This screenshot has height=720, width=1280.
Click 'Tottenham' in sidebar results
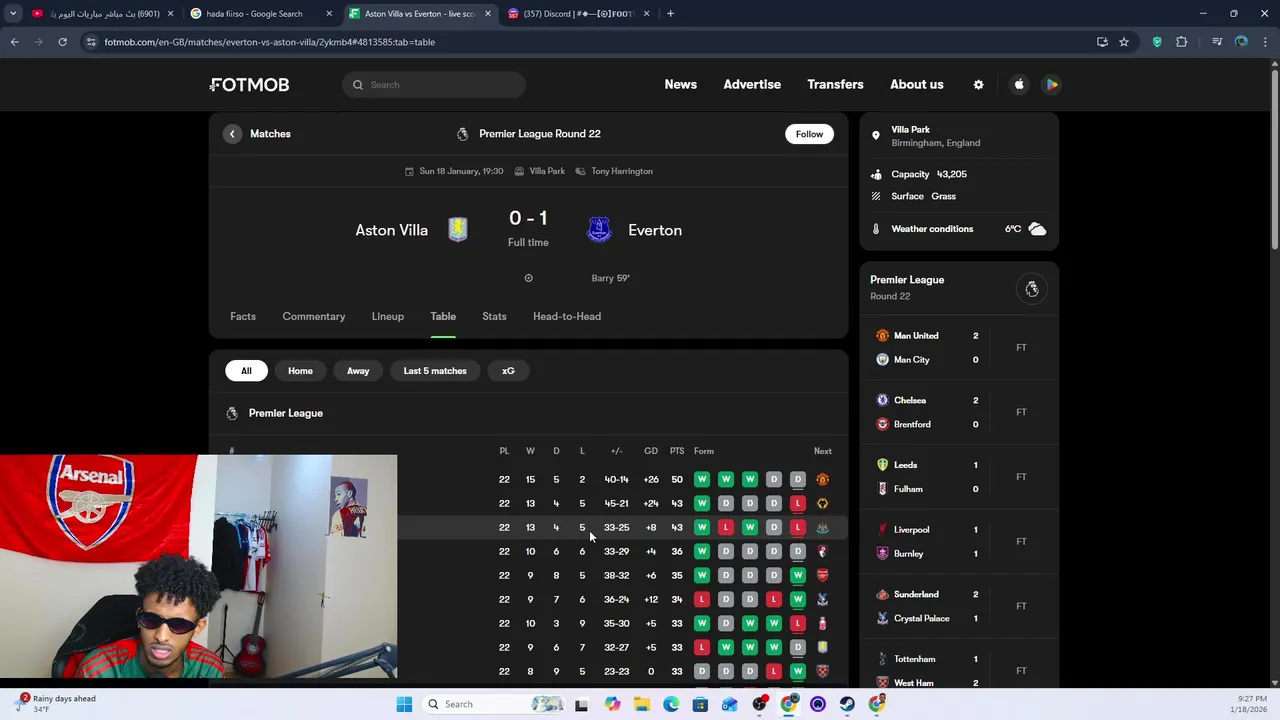coord(915,659)
